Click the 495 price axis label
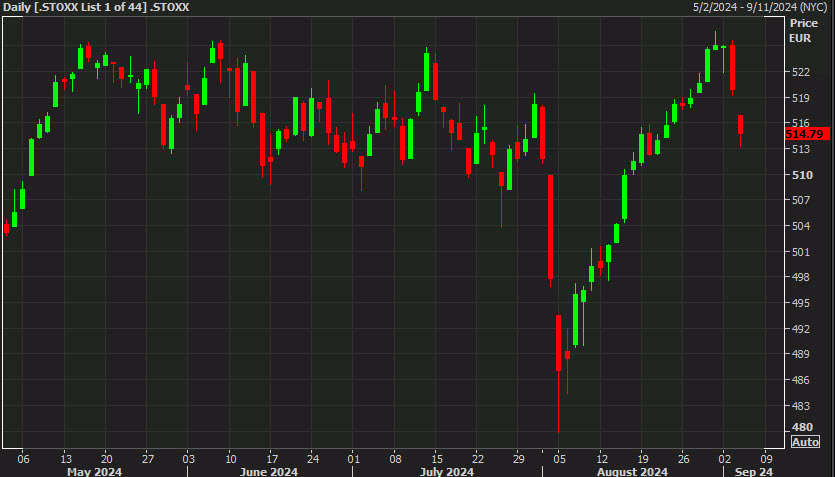This screenshot has width=835, height=477. [801, 303]
